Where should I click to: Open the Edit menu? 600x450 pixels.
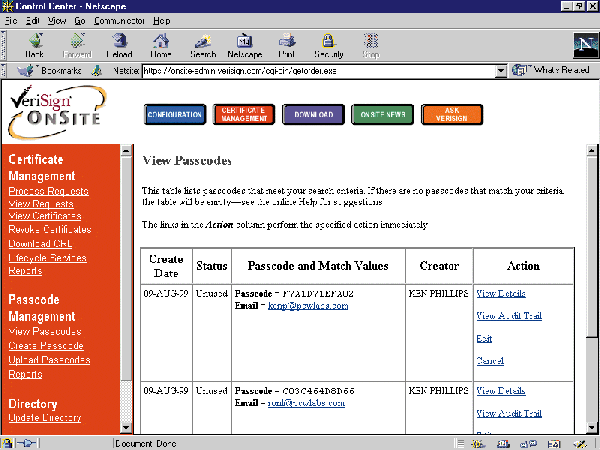33,21
